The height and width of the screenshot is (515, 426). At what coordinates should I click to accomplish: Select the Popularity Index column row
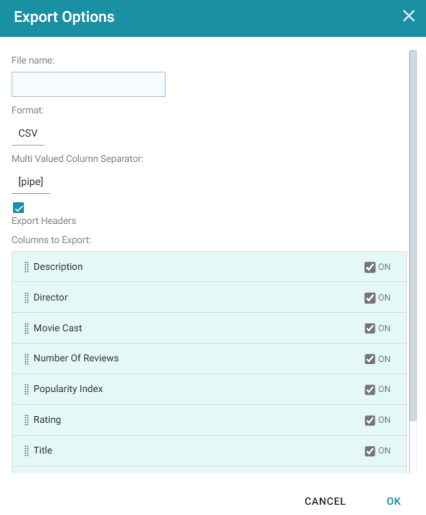point(209,389)
